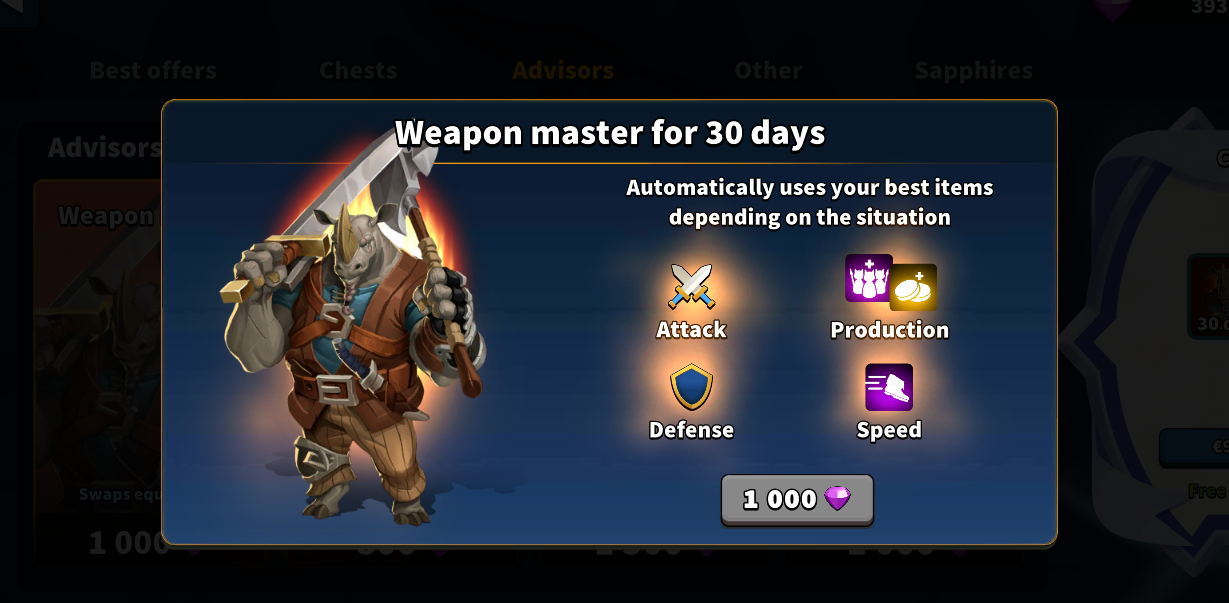Click the pink gem on price button
The image size is (1229, 603).
click(x=837, y=499)
